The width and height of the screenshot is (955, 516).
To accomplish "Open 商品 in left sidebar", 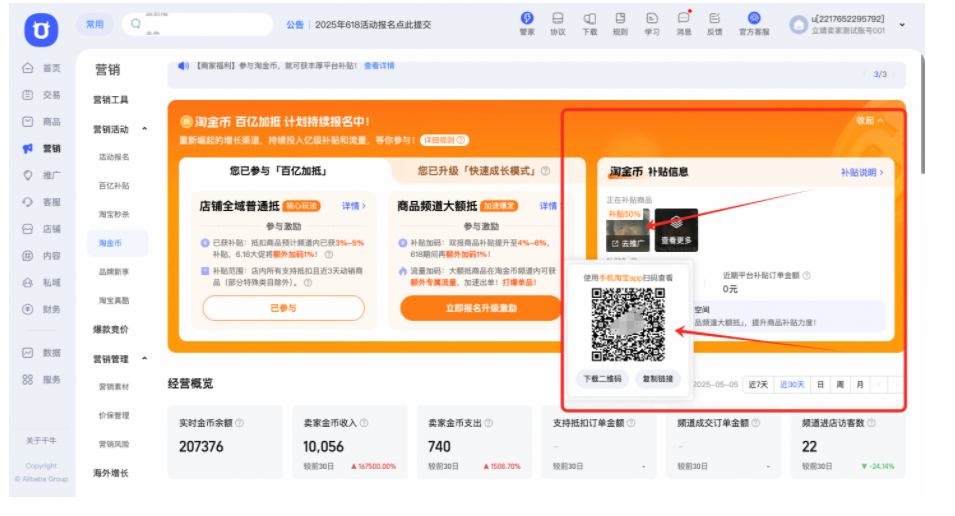I will (x=41, y=122).
